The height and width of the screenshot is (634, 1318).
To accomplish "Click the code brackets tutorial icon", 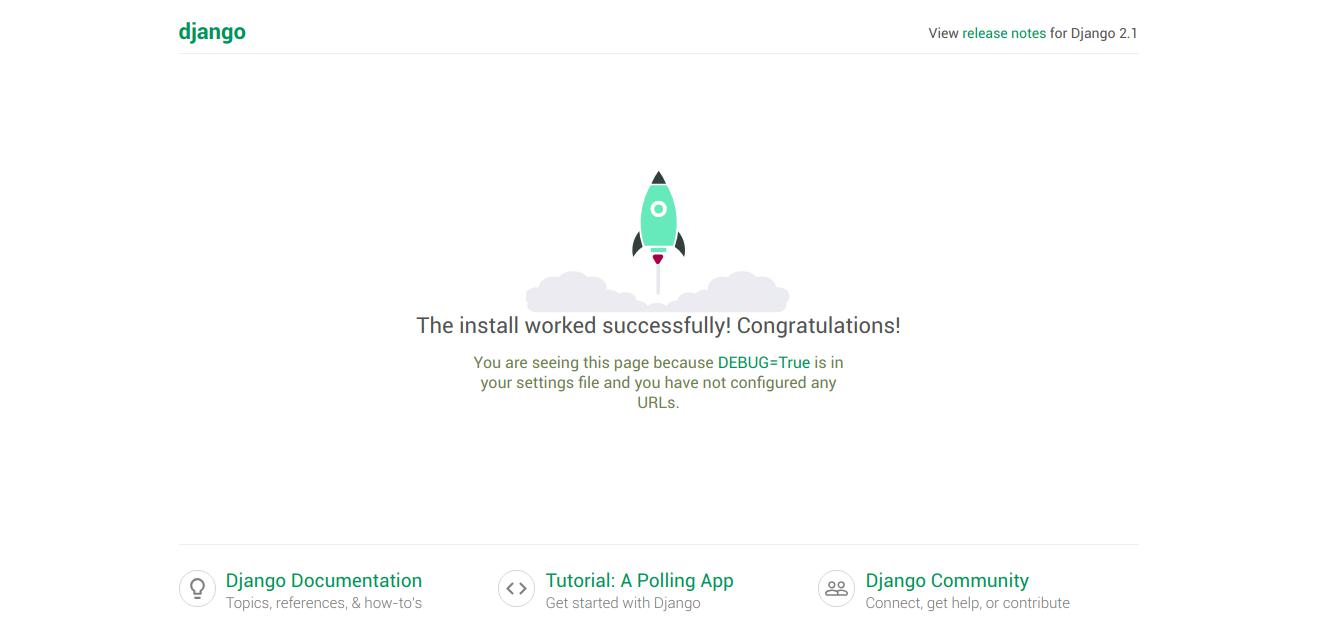I will coord(516,589).
